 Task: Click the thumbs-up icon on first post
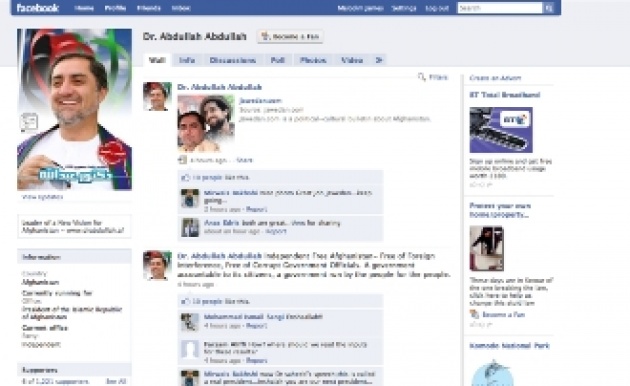click(x=185, y=177)
